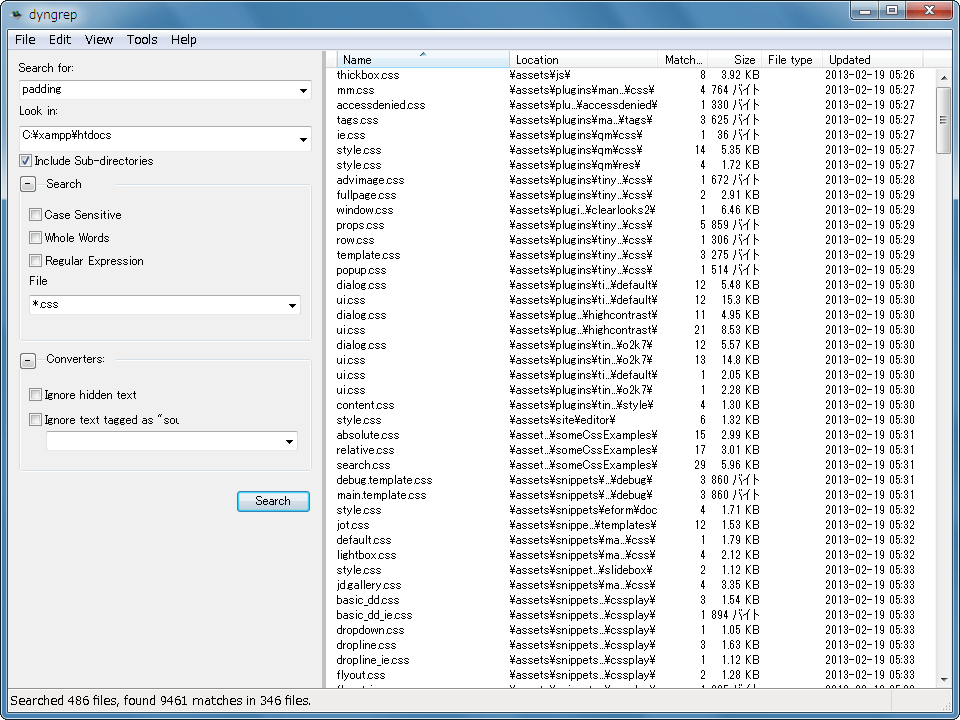This screenshot has height=720, width=960.
Task: Open the File pattern dropdown
Action: click(x=292, y=306)
